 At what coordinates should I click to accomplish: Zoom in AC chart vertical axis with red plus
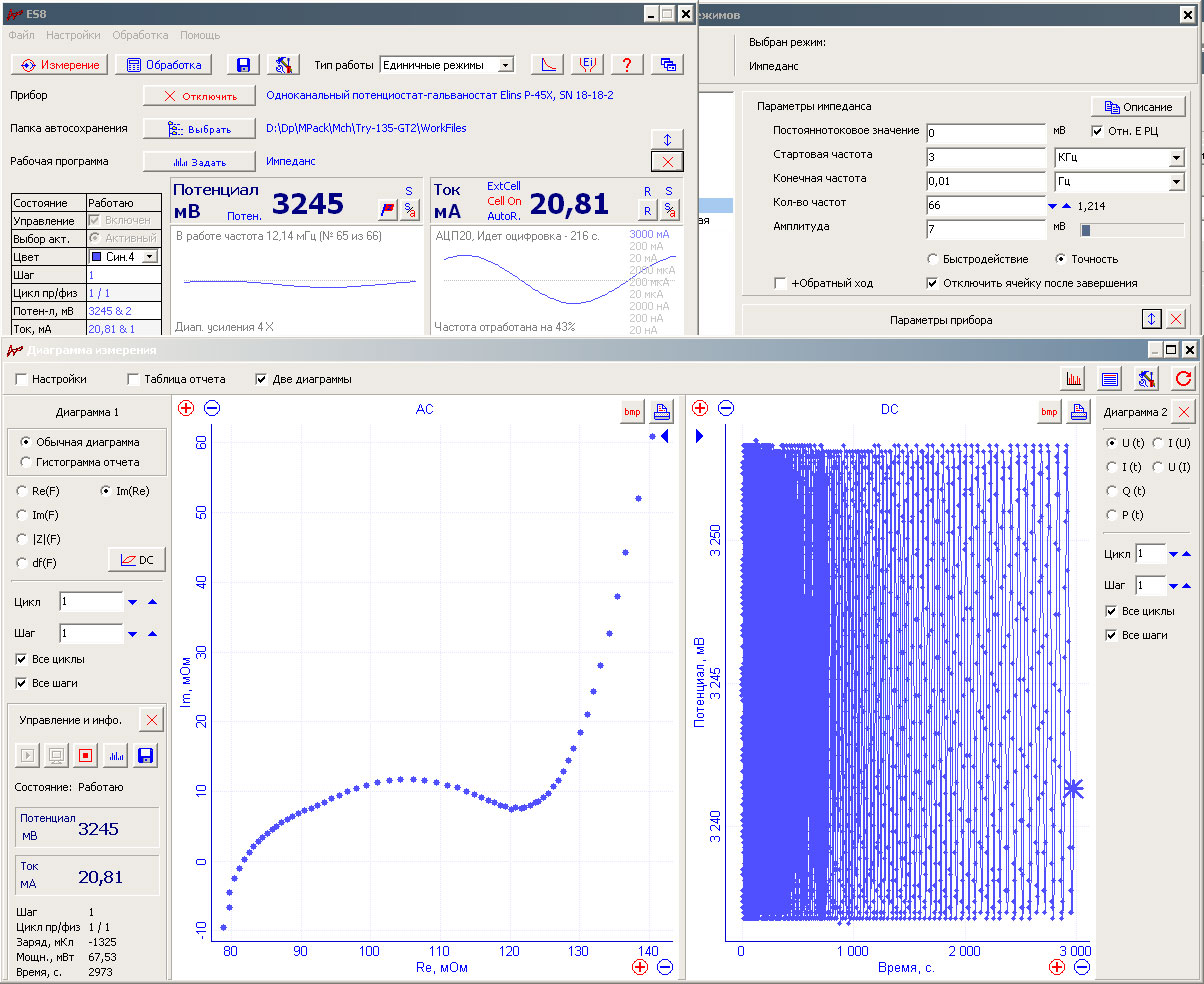click(x=186, y=408)
